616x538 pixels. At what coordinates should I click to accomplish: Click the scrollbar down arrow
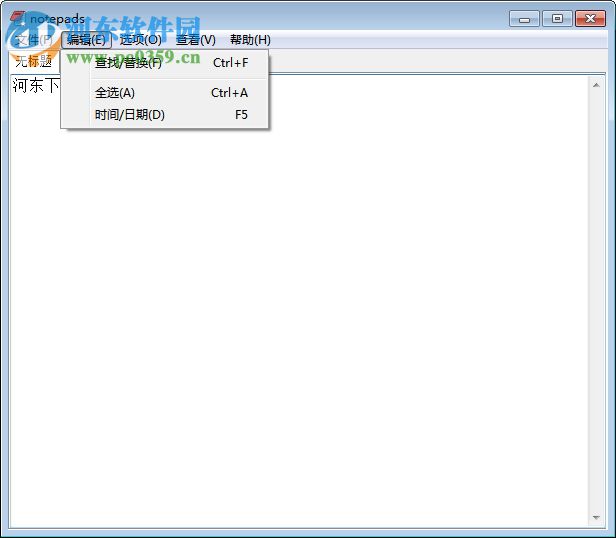pyautogui.click(x=596, y=517)
